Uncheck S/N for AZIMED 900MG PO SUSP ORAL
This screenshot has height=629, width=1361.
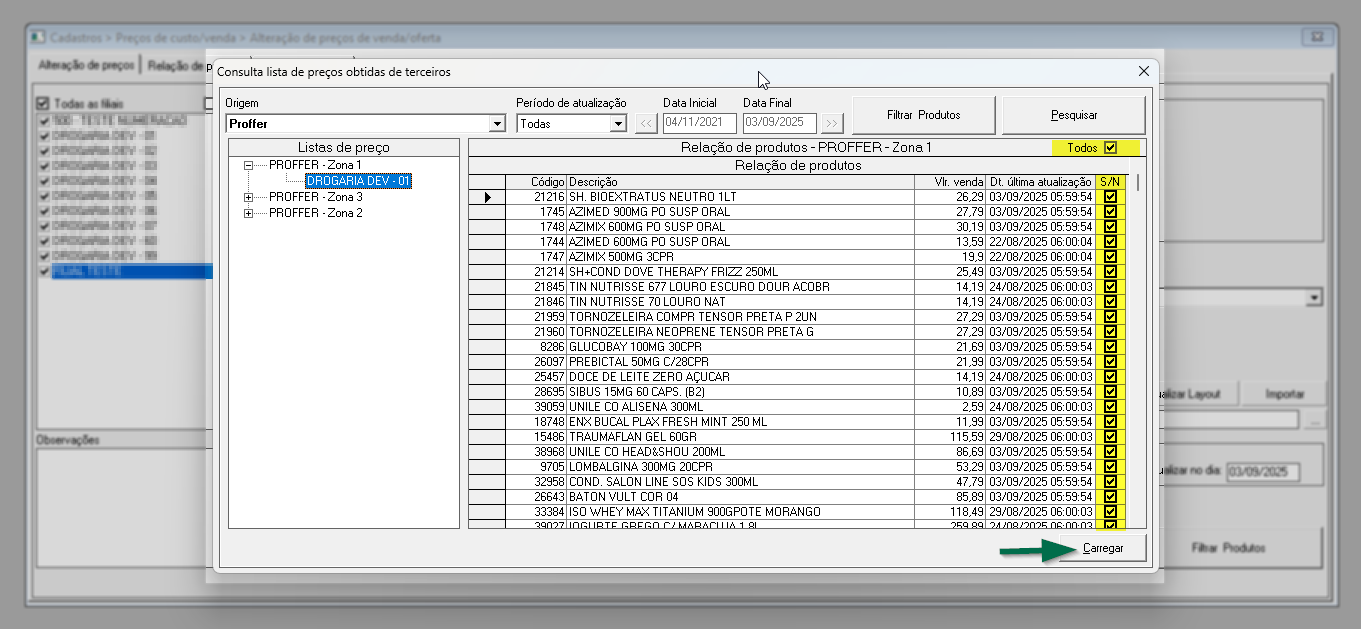(x=1110, y=212)
